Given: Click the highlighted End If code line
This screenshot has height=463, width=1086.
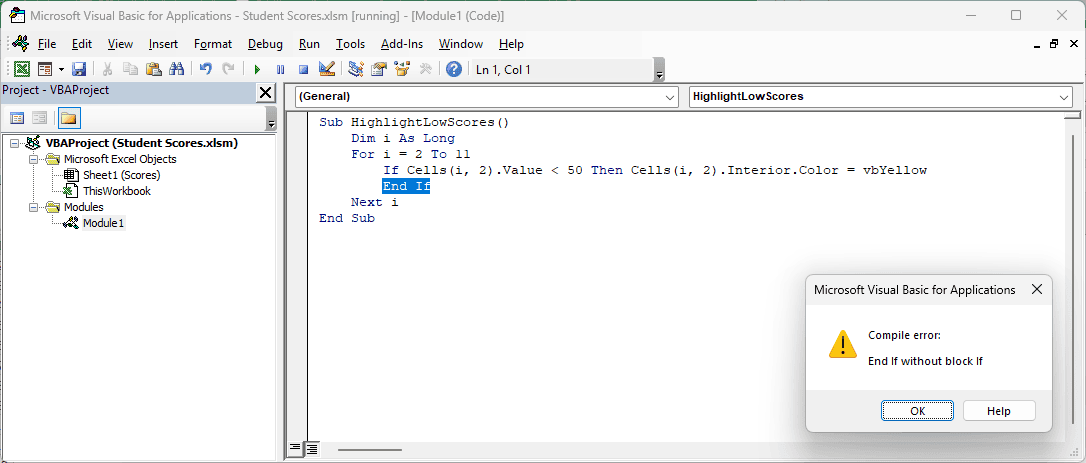Looking at the screenshot, I should (x=406, y=186).
